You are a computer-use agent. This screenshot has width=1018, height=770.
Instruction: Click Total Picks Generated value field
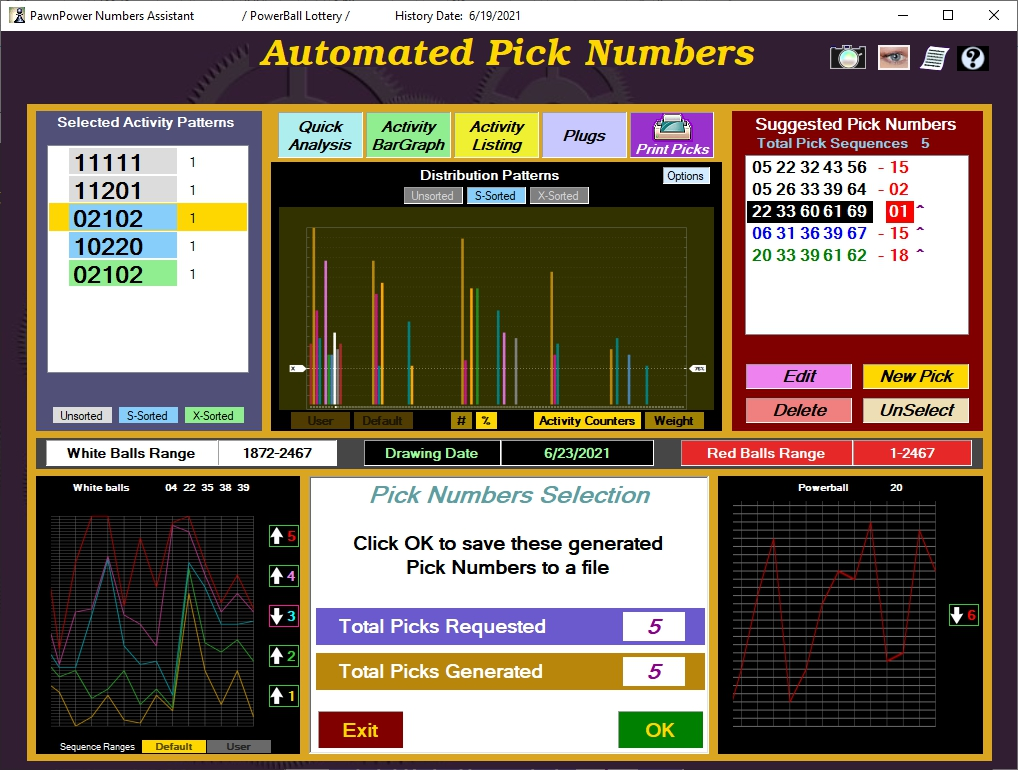pyautogui.click(x=654, y=671)
